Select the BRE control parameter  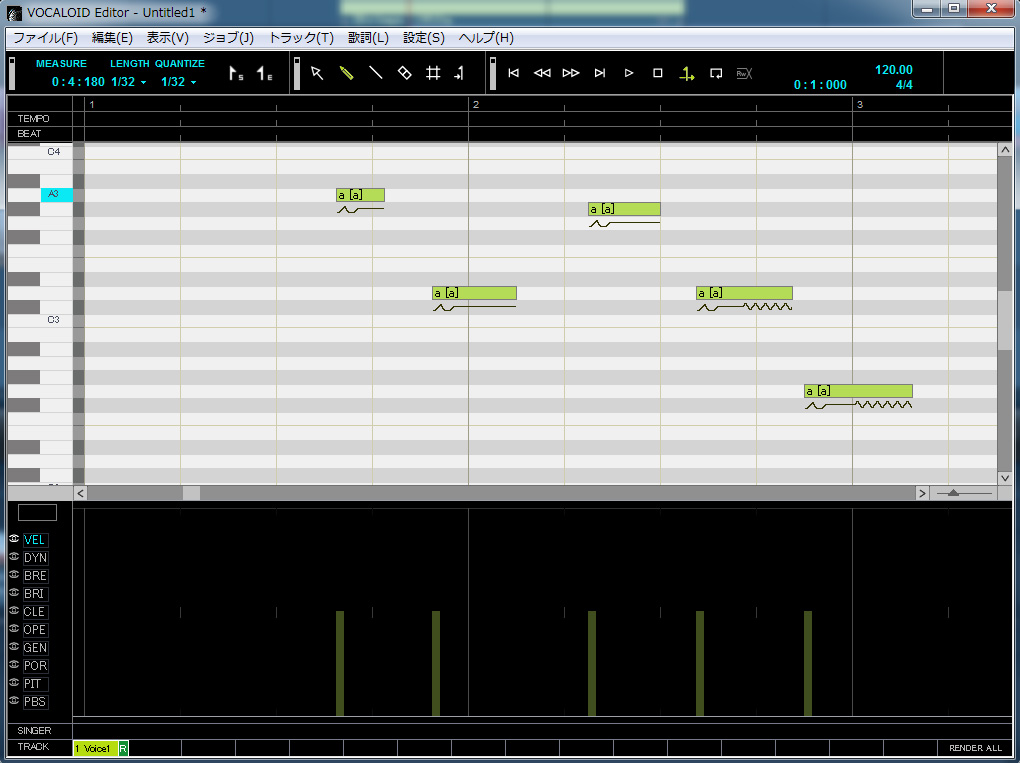[x=35, y=576]
